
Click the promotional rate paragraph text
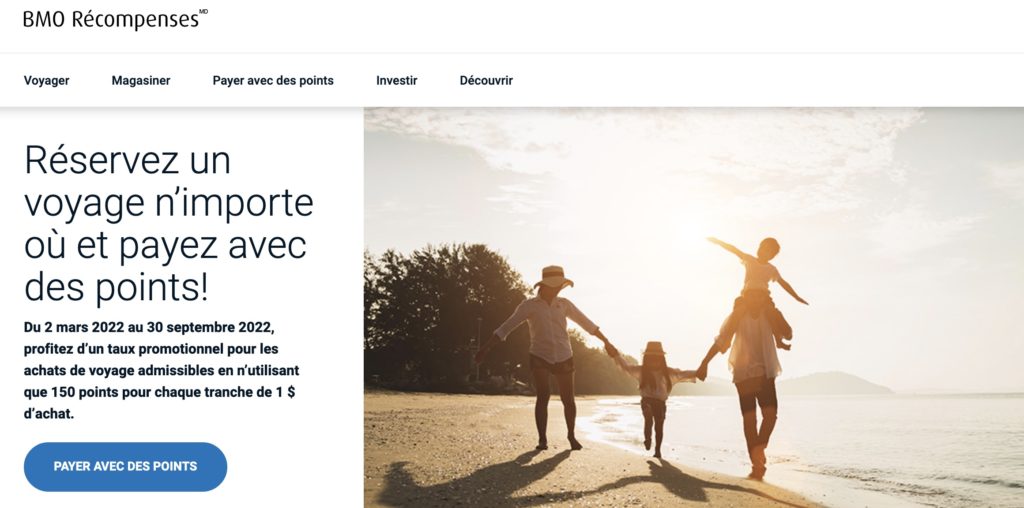click(x=161, y=370)
